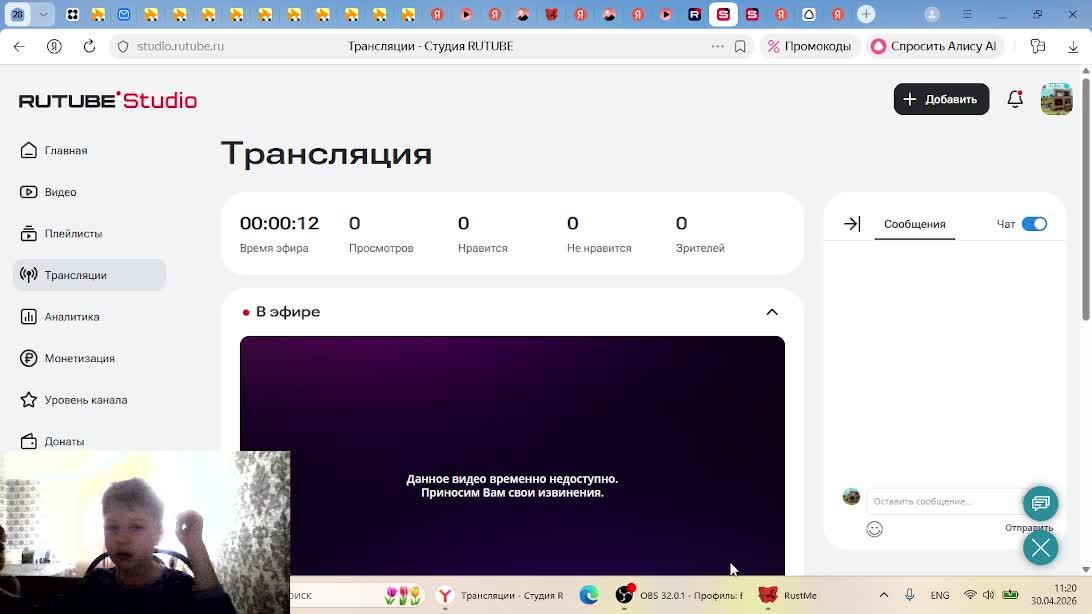
Task: Click the Просмотров counter label
Action: [x=381, y=248]
